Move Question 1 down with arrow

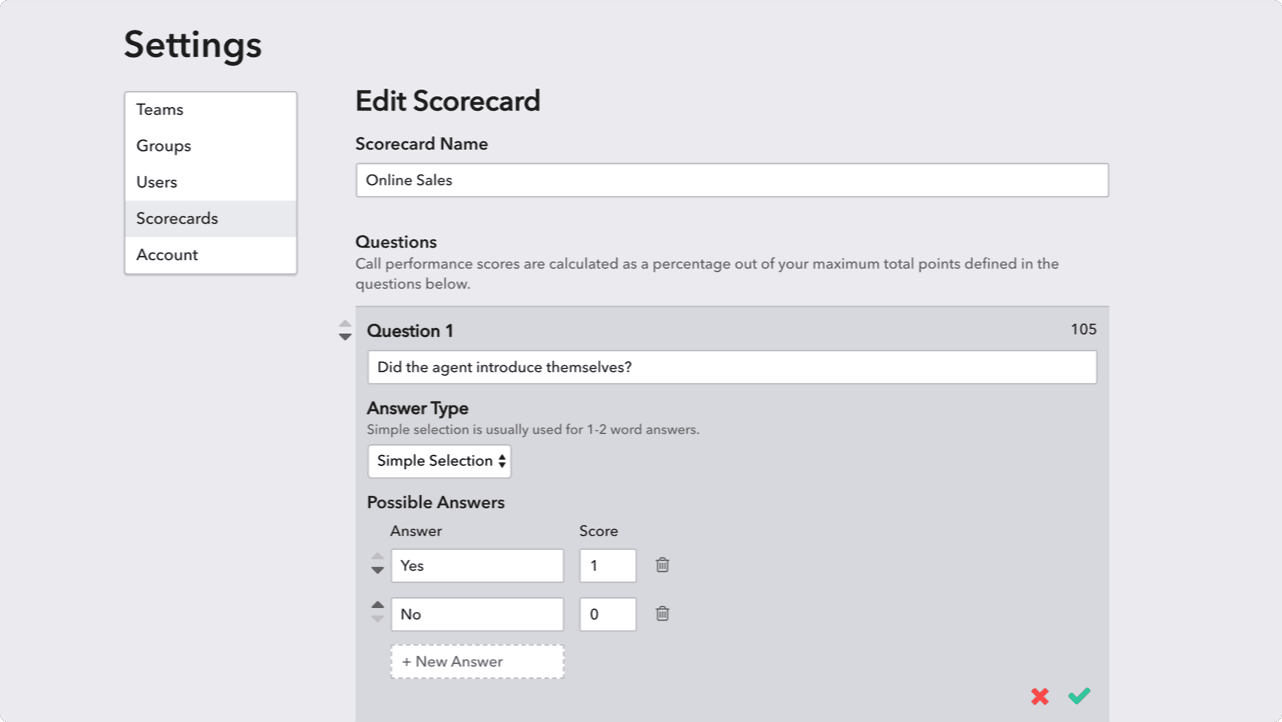click(345, 337)
